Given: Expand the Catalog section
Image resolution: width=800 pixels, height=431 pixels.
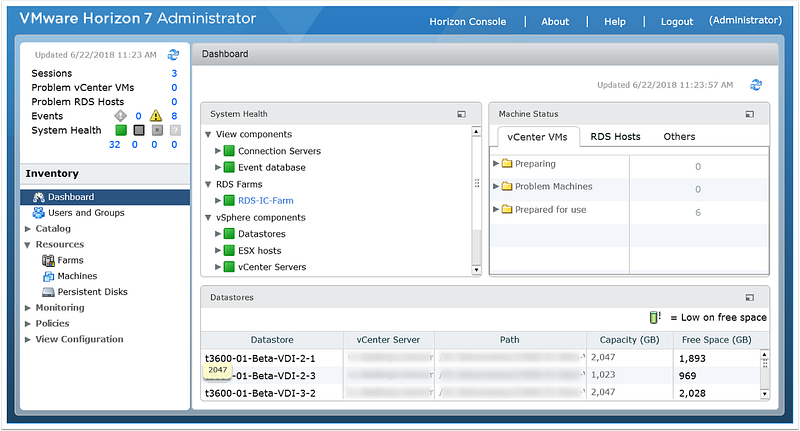Looking at the screenshot, I should tap(28, 229).
